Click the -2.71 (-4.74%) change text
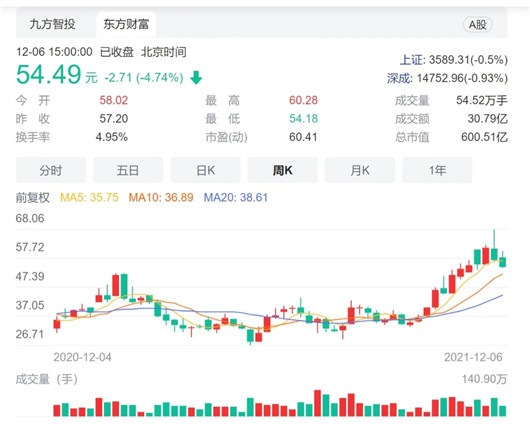 (144, 78)
